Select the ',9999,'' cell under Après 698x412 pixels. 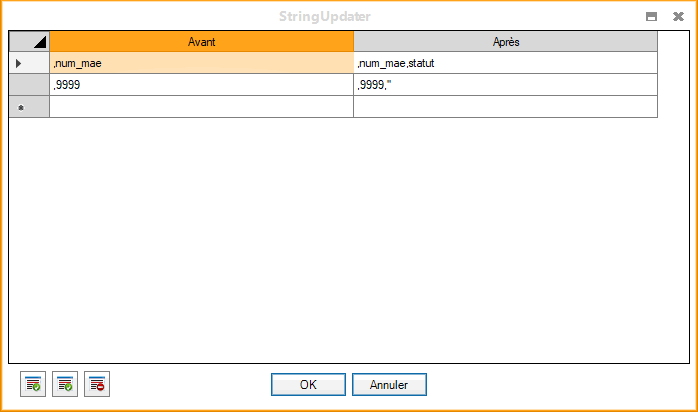click(505, 85)
